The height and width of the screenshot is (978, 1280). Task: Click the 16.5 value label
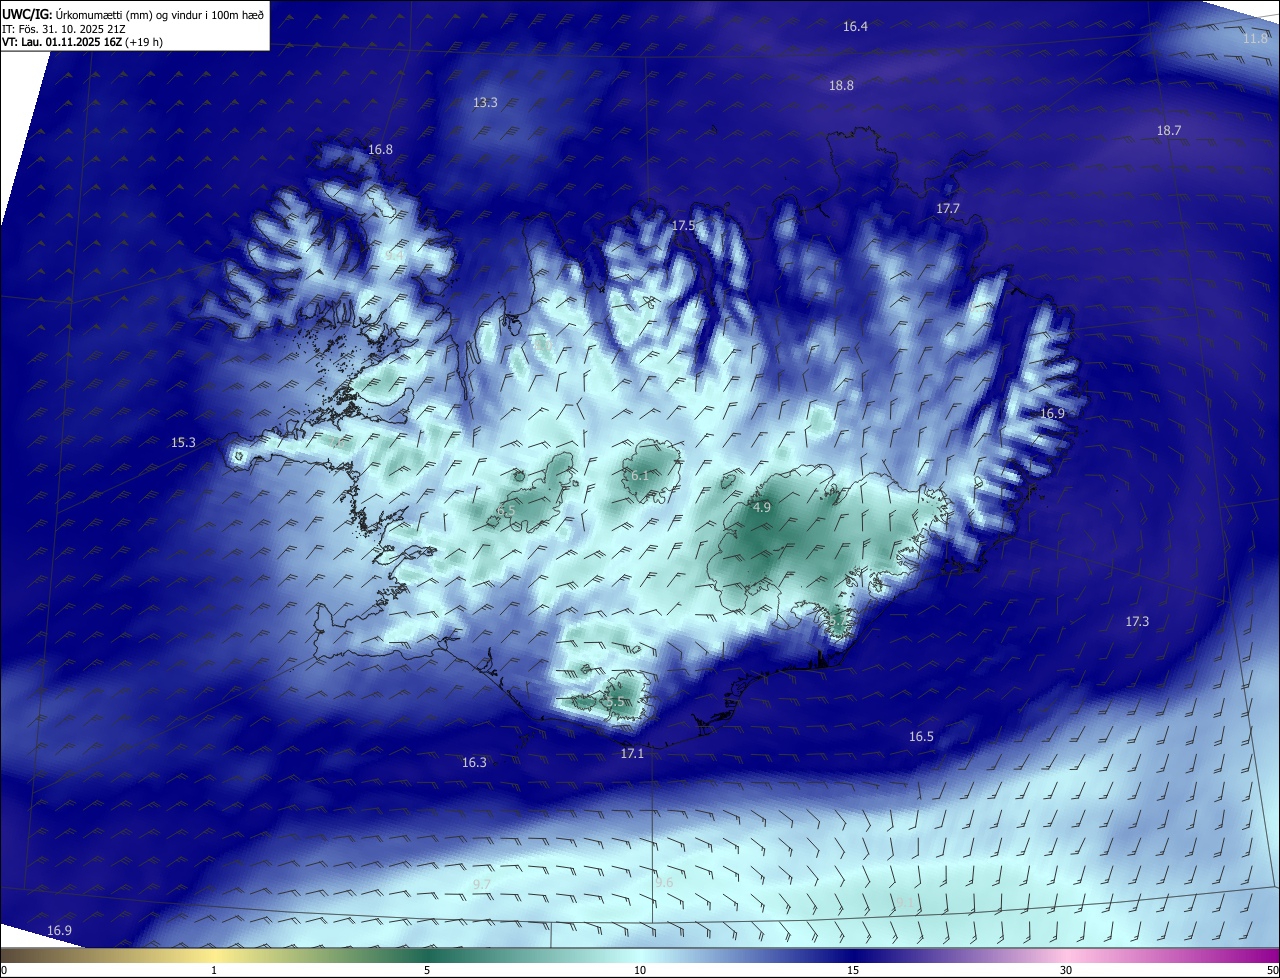pyautogui.click(x=921, y=737)
